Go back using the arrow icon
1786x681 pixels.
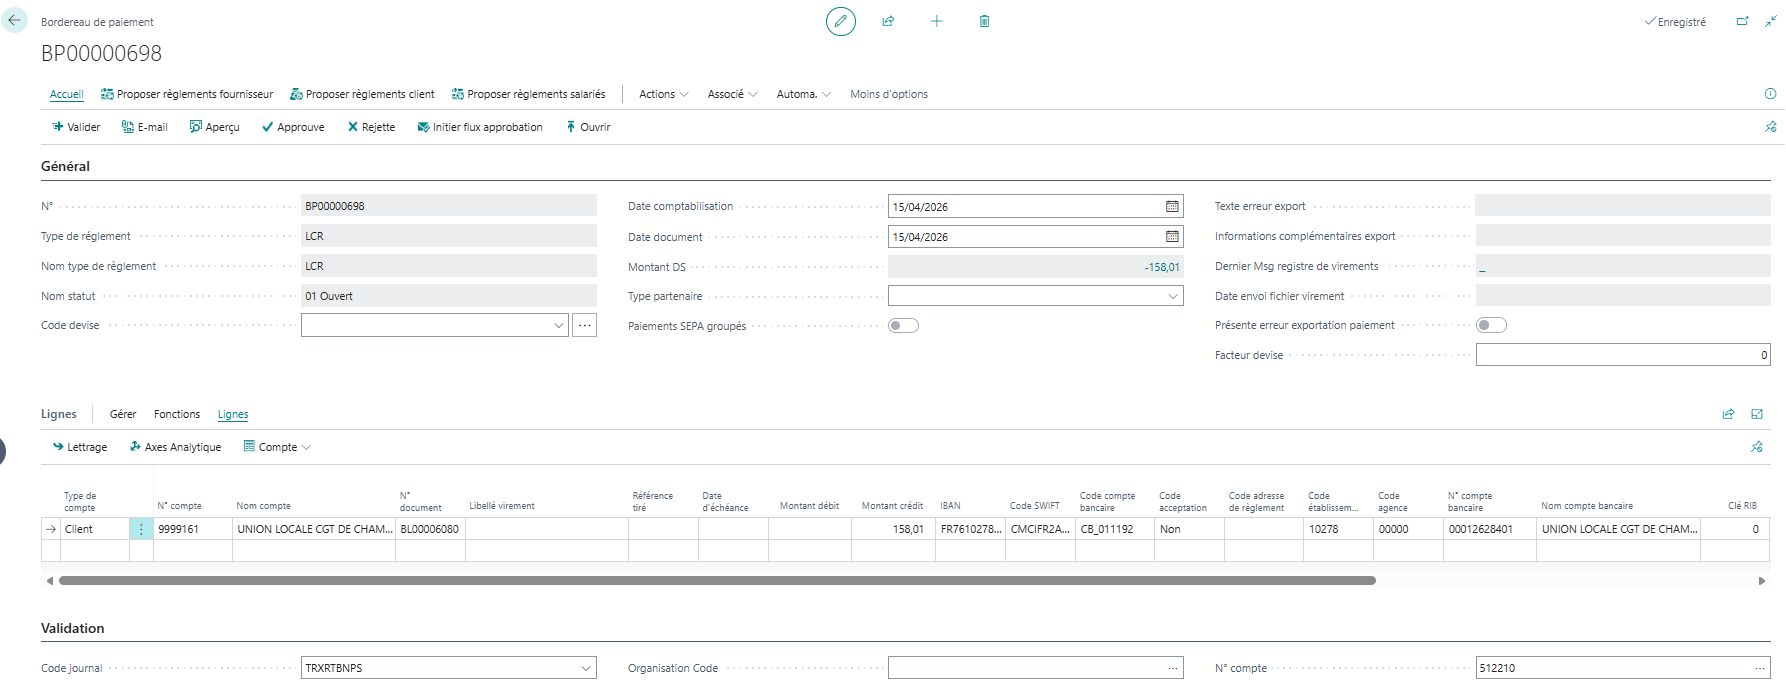[15, 20]
